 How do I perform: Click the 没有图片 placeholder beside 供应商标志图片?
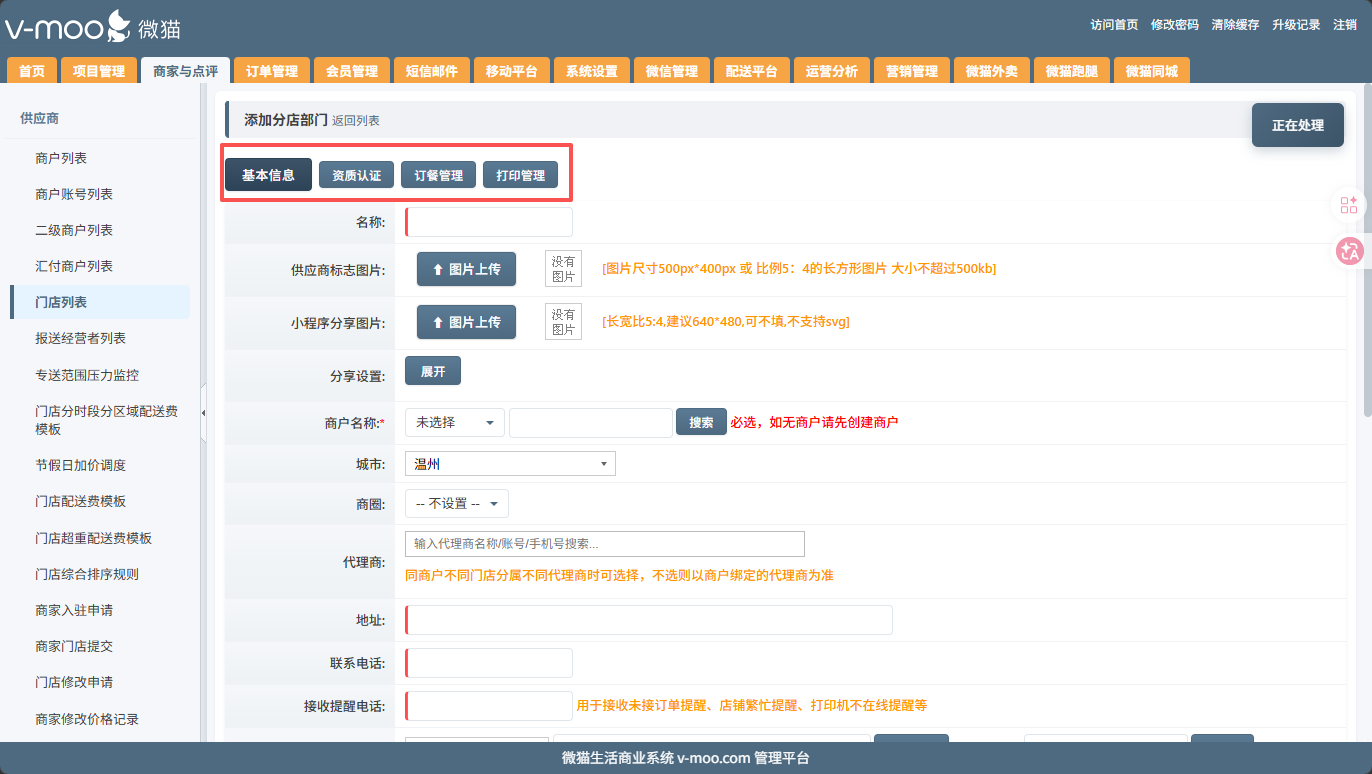[x=563, y=269]
